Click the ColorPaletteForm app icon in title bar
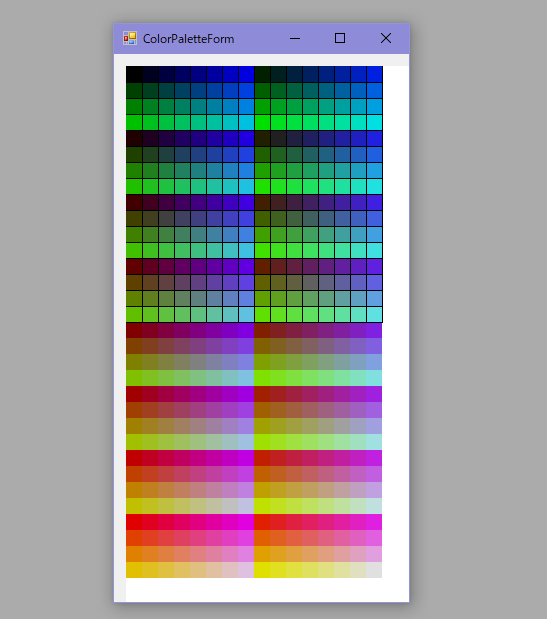Image resolution: width=547 pixels, height=619 pixels. click(x=130, y=38)
